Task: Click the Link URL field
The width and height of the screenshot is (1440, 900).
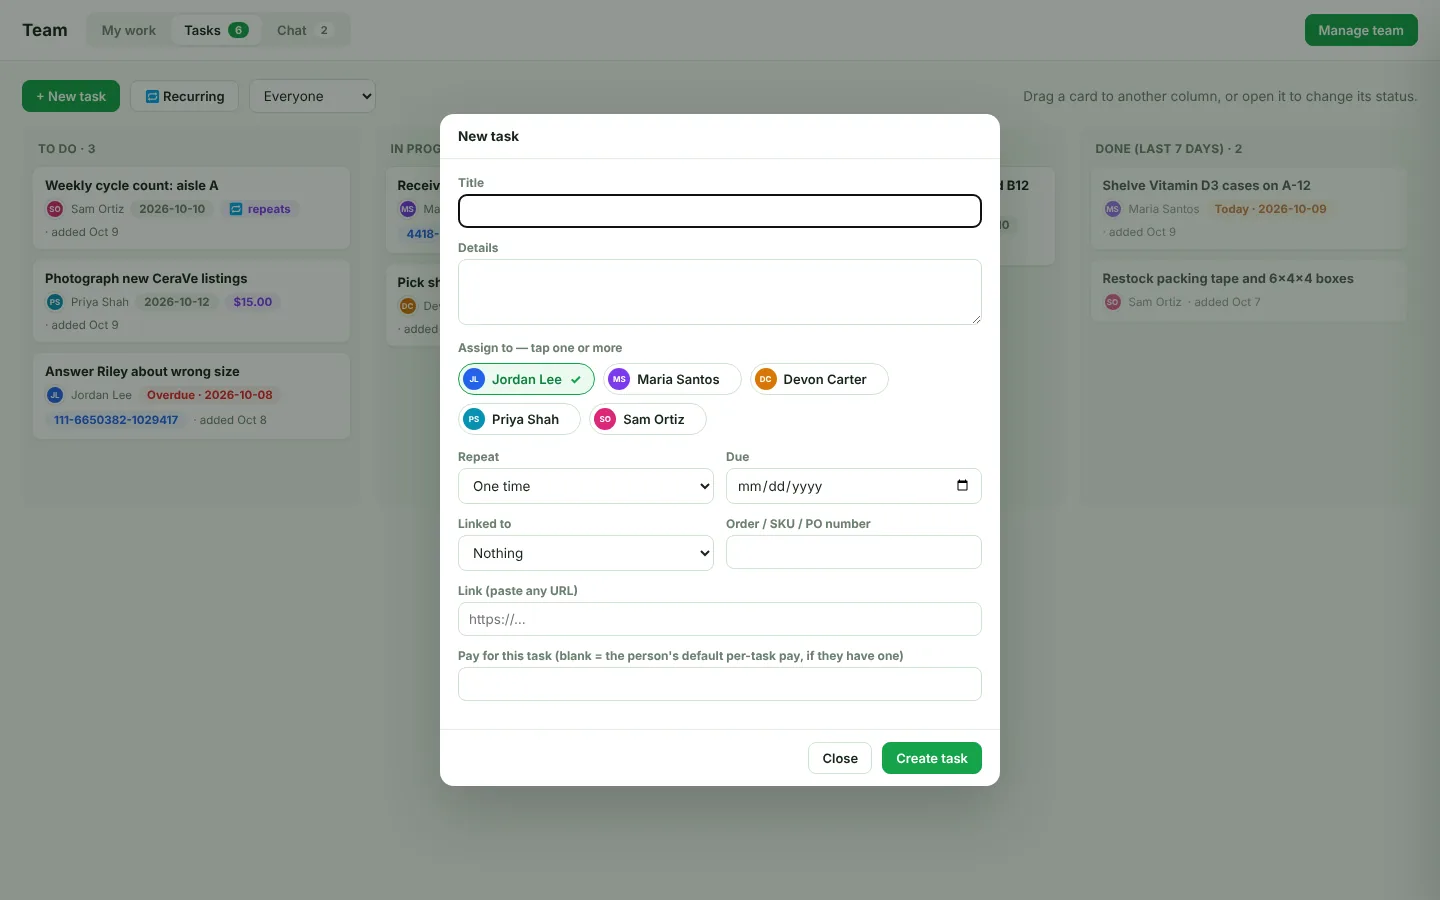Action: click(x=720, y=619)
